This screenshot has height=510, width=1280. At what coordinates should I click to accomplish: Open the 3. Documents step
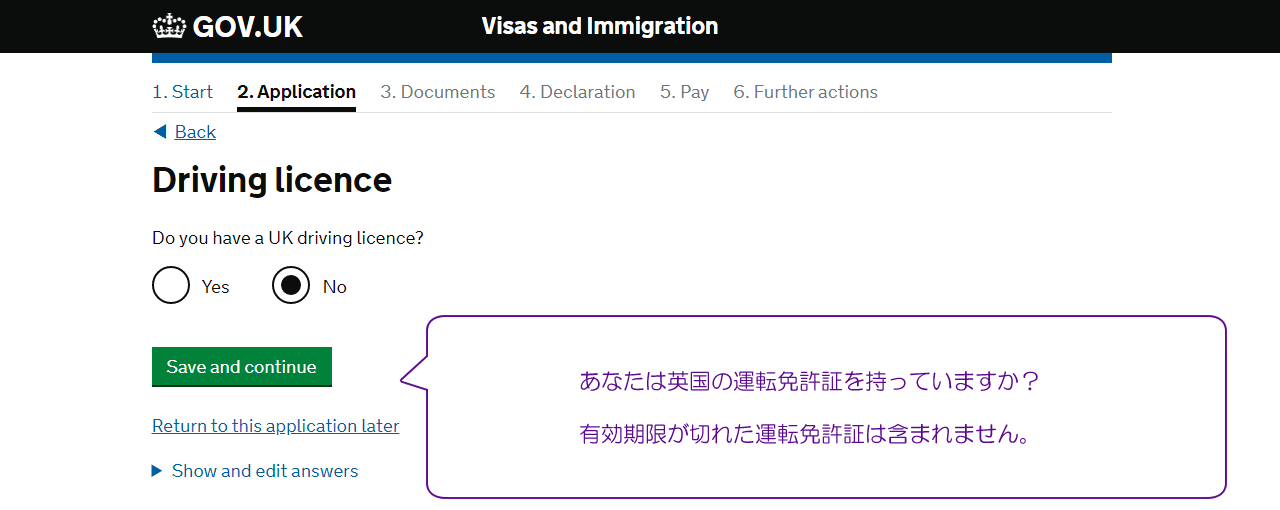437,92
